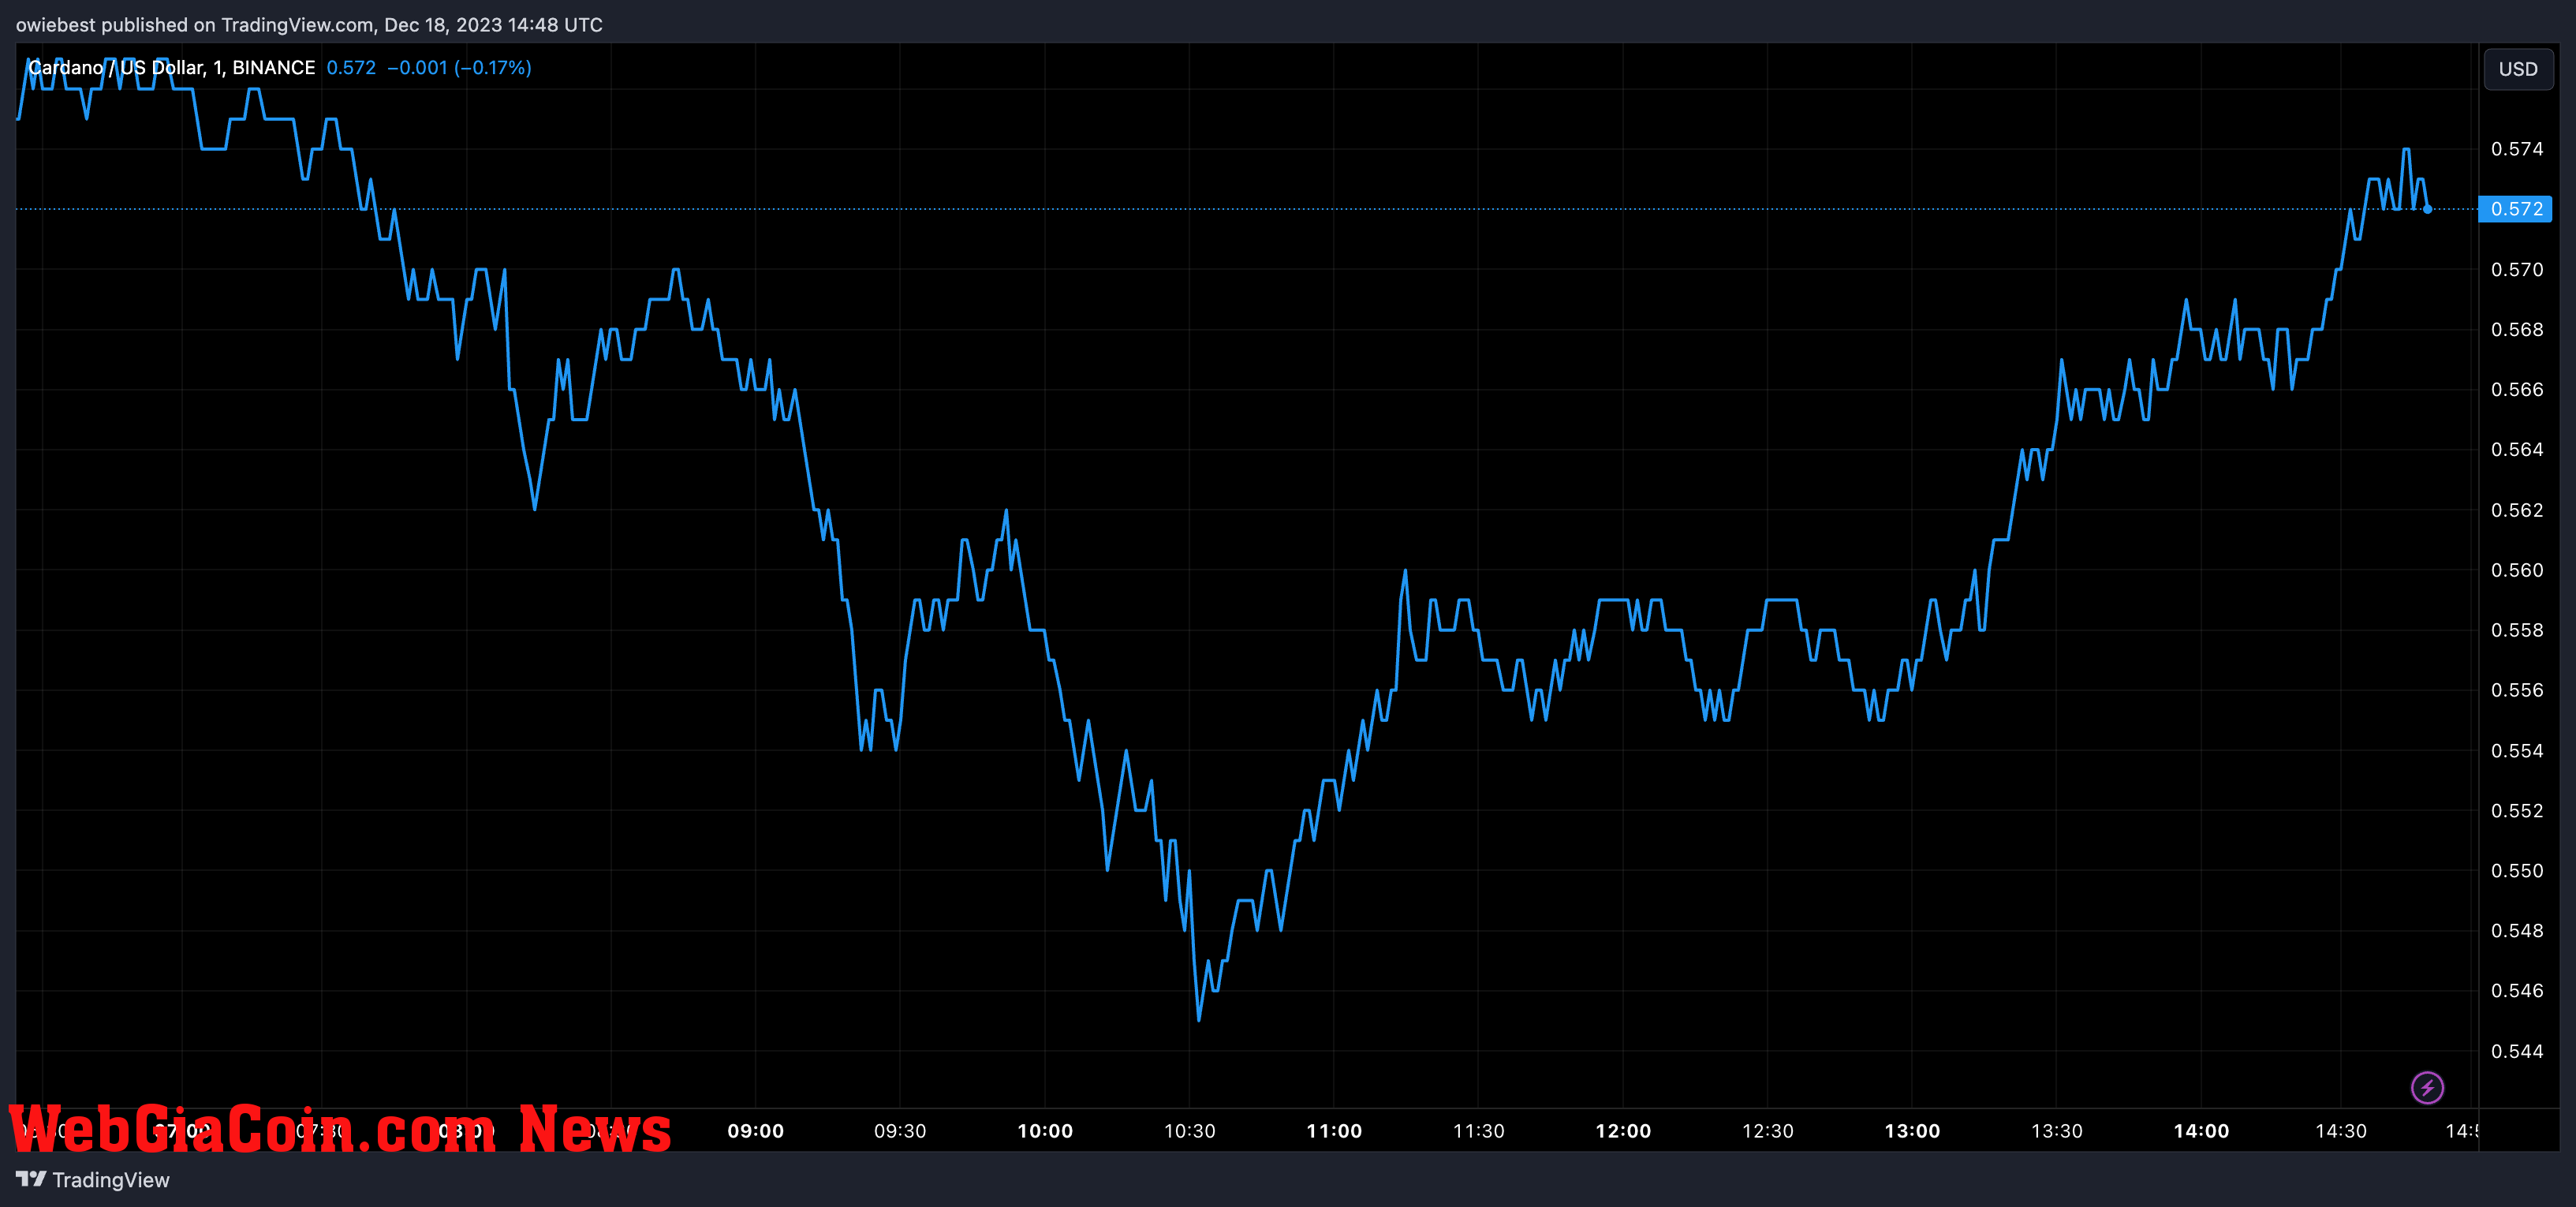Viewport: 2576px width, 1207px height.
Task: Click the 0.546 price axis label
Action: 2517,990
